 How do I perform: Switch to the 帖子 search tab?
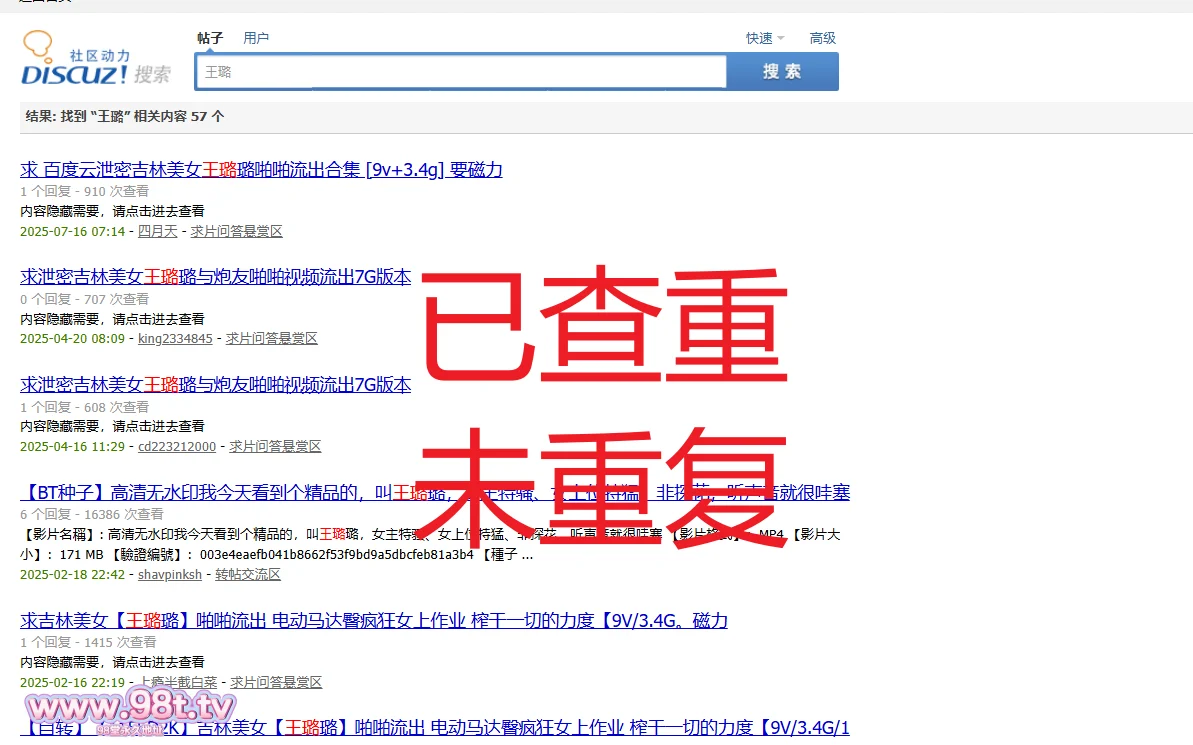click(210, 38)
